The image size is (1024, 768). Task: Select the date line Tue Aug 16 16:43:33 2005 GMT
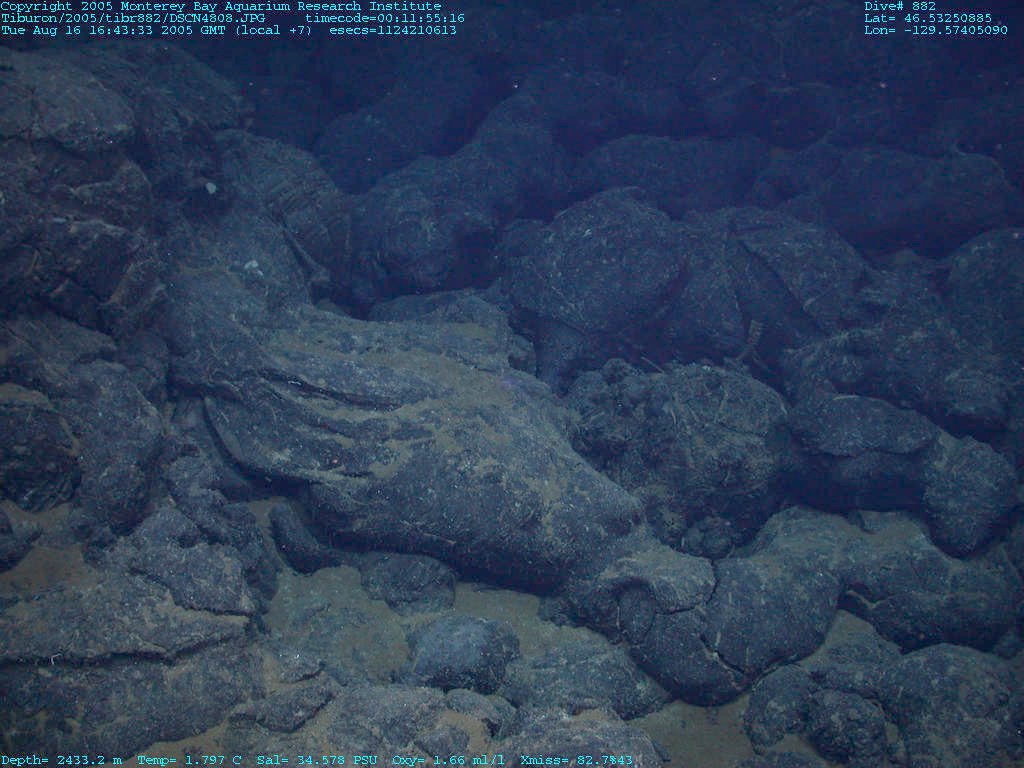115,31
